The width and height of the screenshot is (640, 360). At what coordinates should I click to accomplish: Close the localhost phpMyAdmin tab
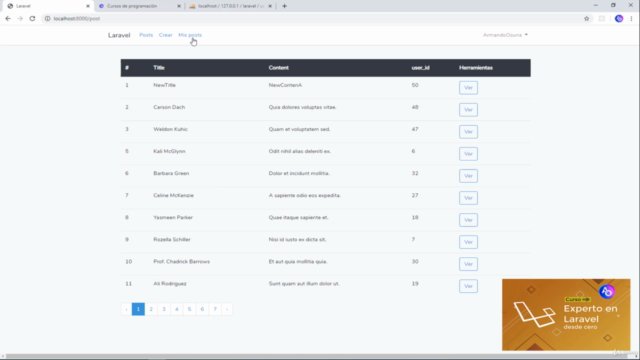point(270,6)
